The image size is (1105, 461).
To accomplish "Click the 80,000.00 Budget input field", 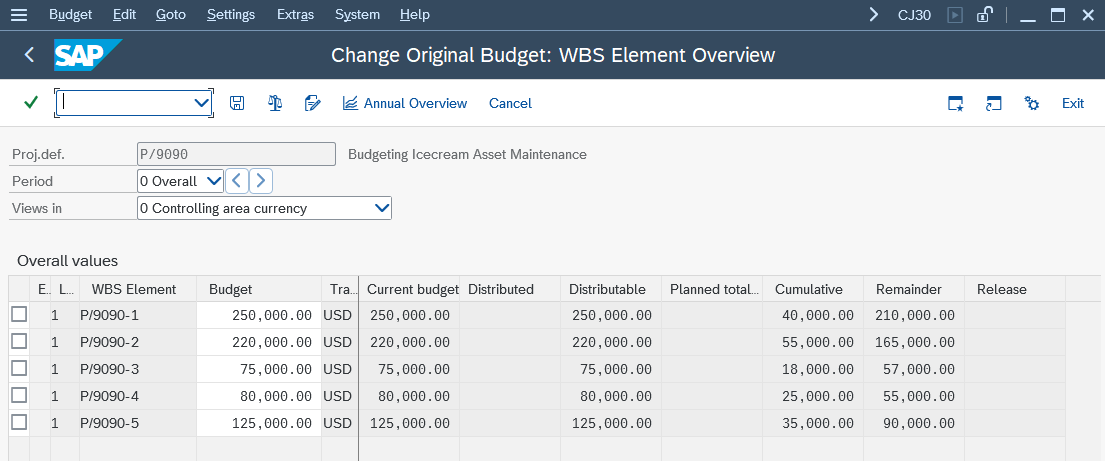I will [259, 395].
